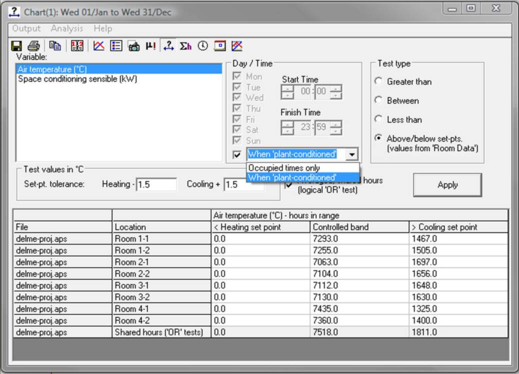This screenshot has height=374, width=519.
Task: Click the File column header
Action: [62, 227]
